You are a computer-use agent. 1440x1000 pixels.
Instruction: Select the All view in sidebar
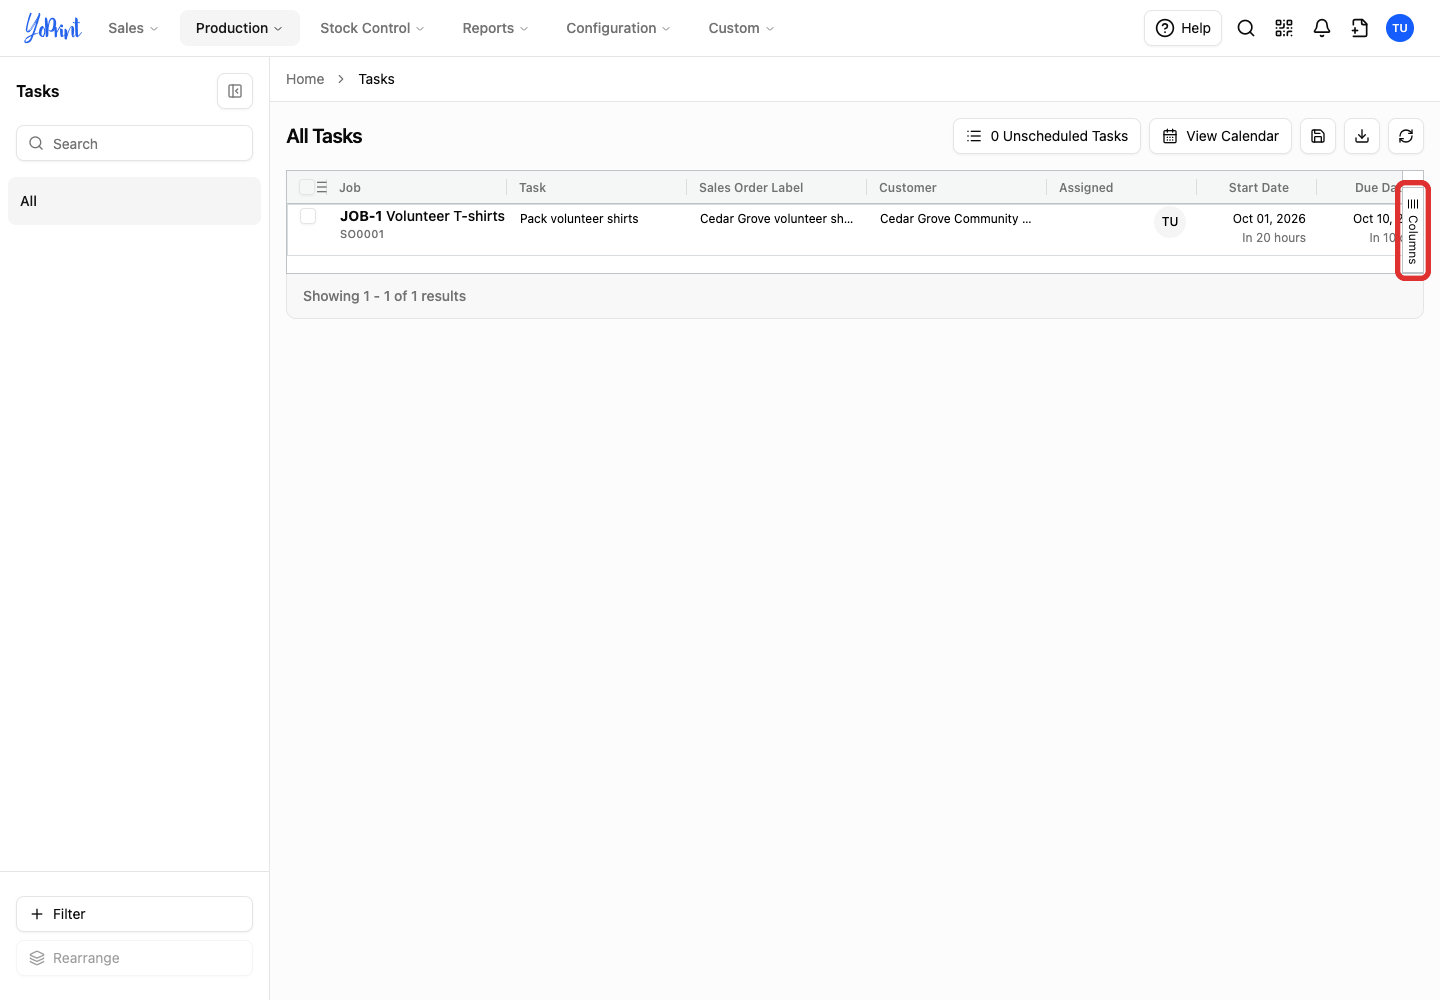(134, 201)
